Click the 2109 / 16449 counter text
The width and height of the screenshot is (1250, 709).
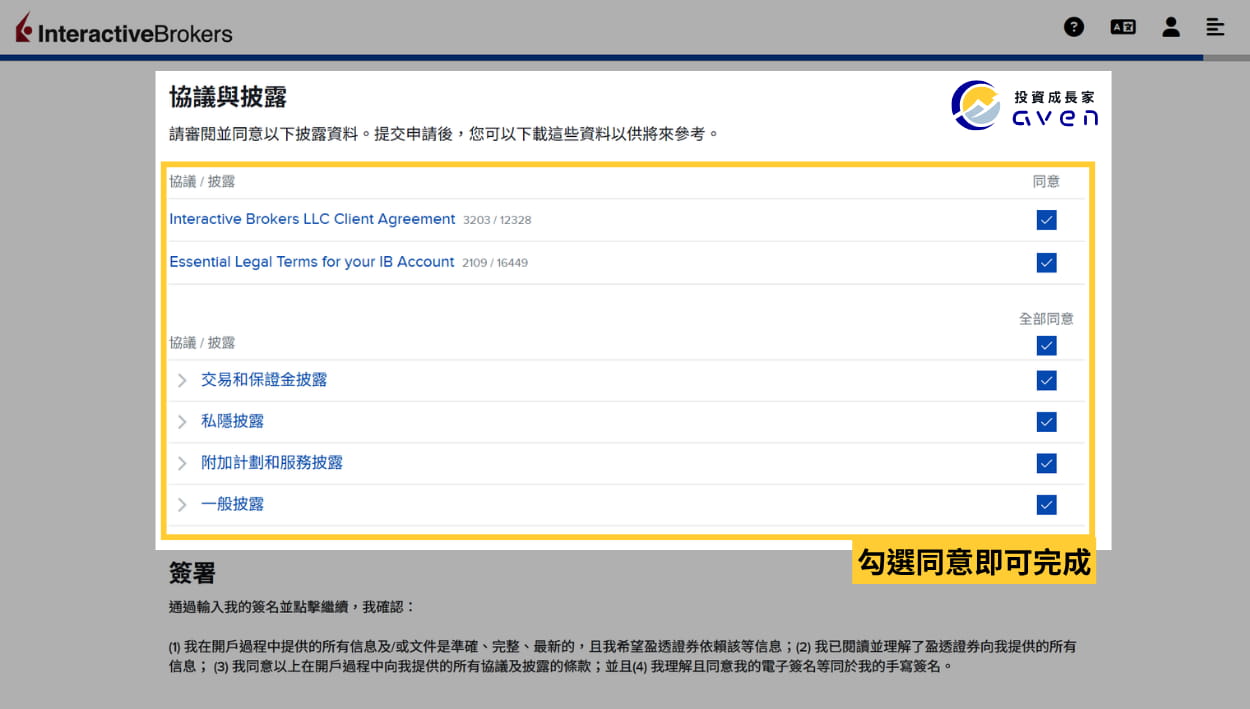495,263
